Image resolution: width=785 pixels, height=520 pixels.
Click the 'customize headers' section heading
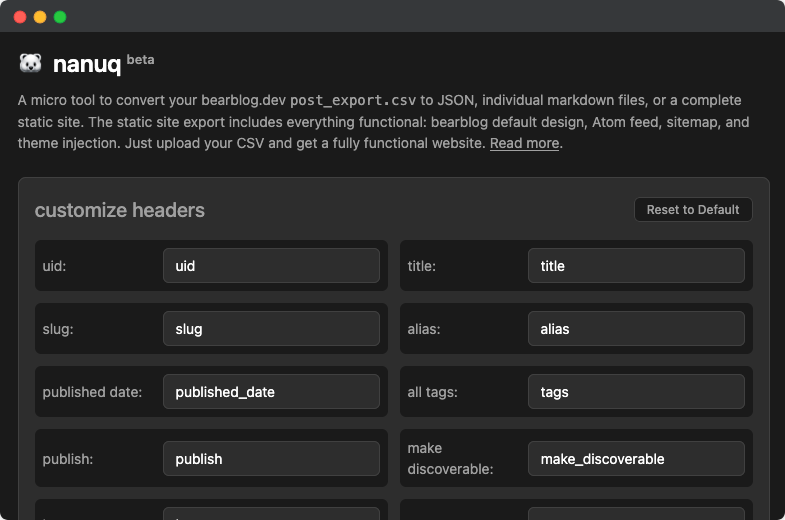[x=120, y=210]
